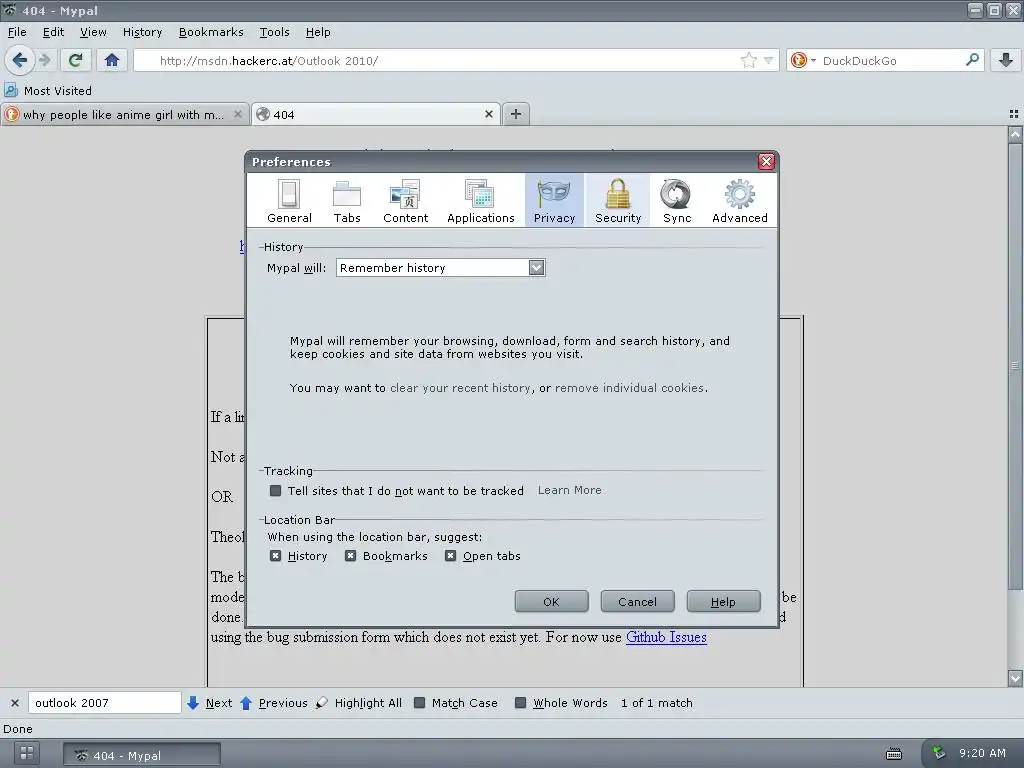The height and width of the screenshot is (768, 1024).
Task: Close the anime girl search tab
Action: [238, 114]
